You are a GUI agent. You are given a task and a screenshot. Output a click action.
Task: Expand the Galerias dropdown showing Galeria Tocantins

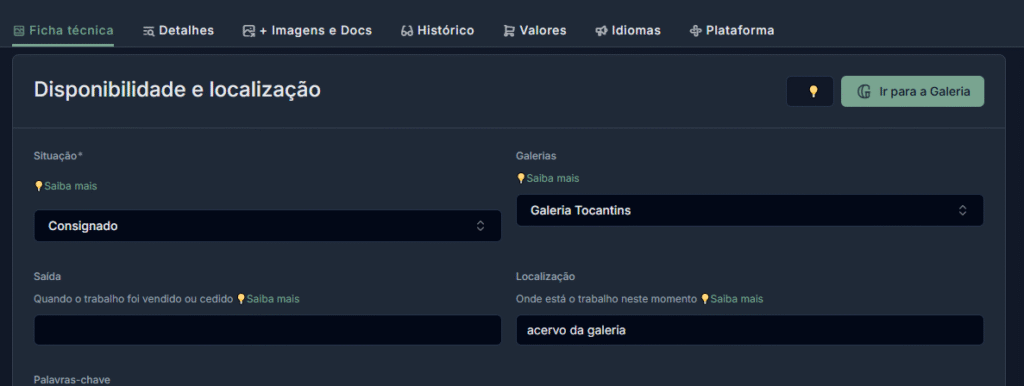(x=750, y=210)
